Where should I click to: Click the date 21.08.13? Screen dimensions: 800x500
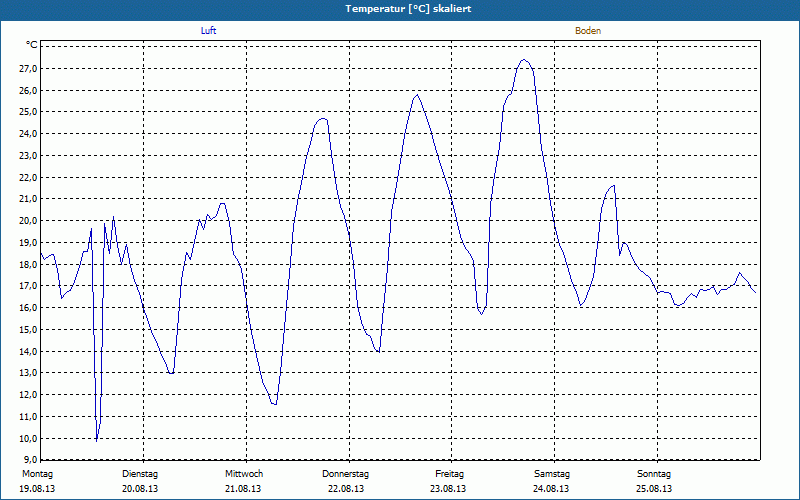tap(243, 489)
